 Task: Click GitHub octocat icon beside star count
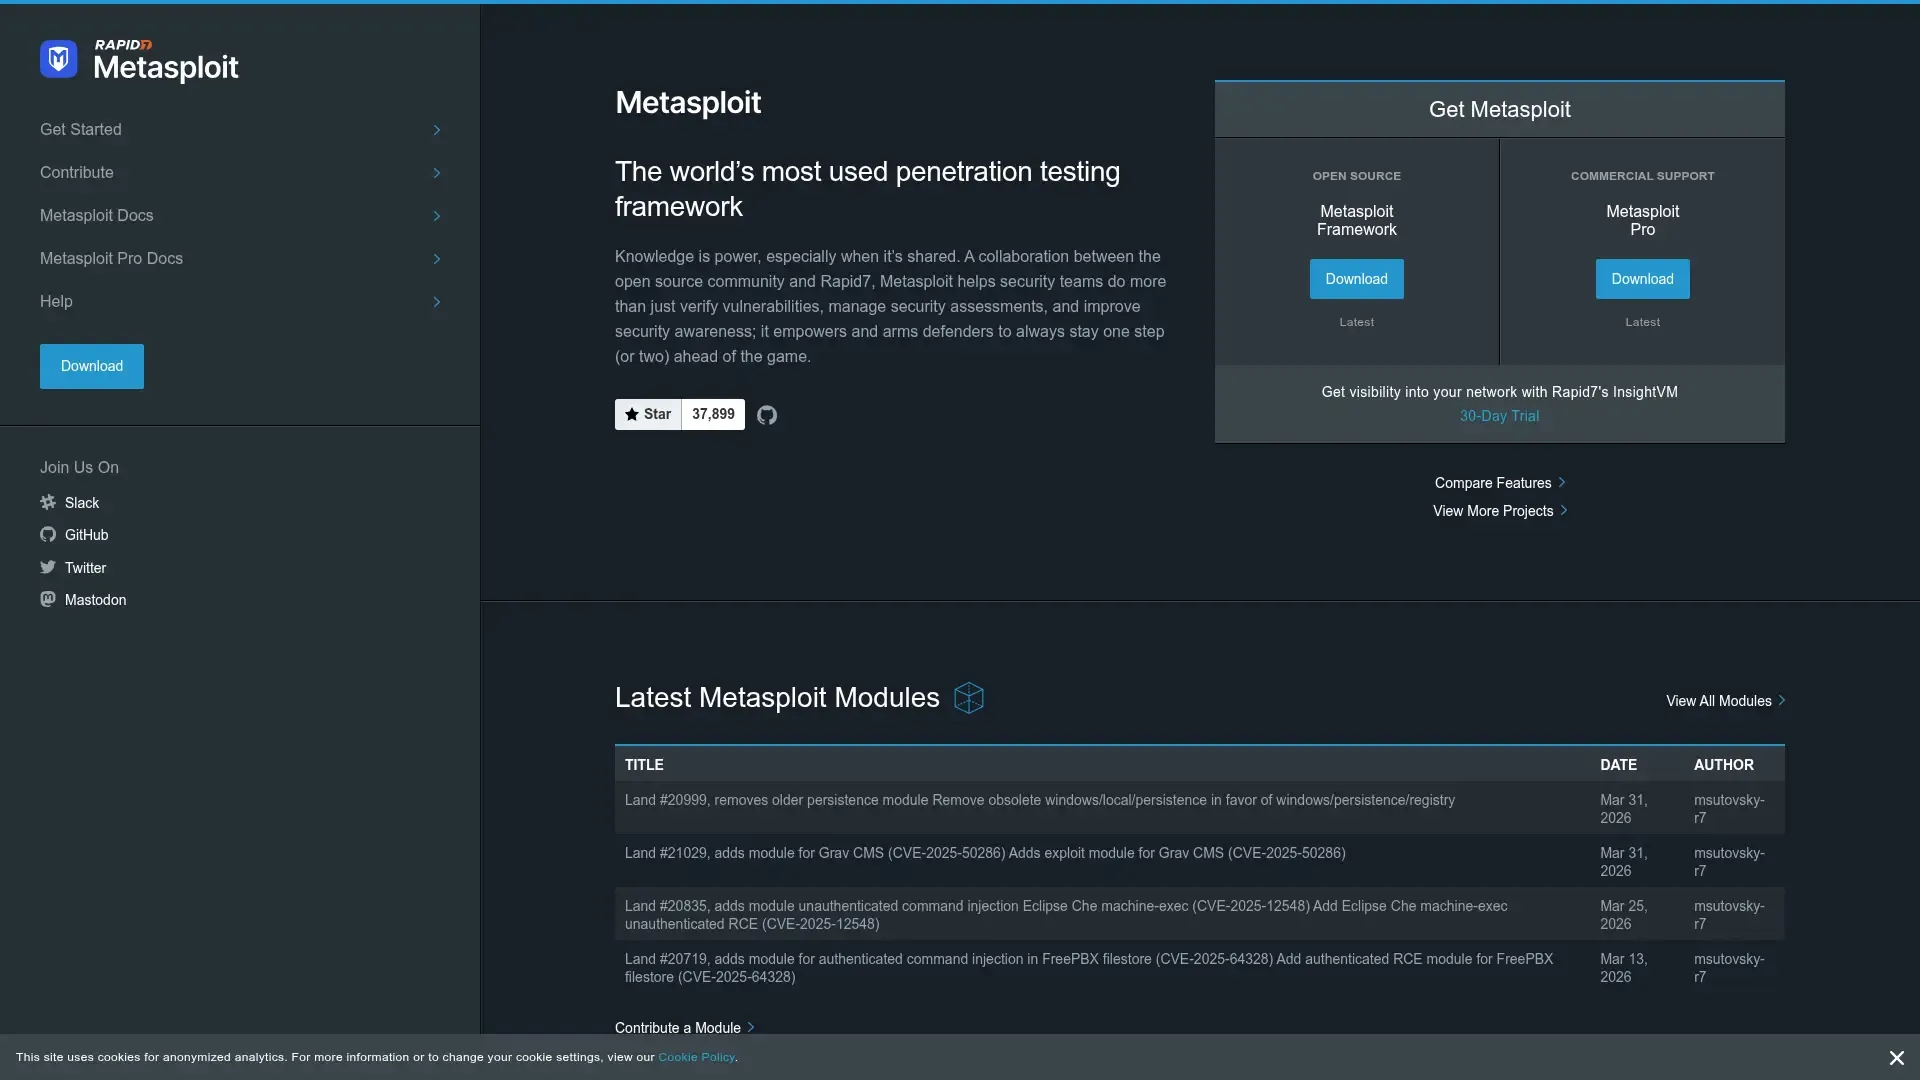pos(767,415)
